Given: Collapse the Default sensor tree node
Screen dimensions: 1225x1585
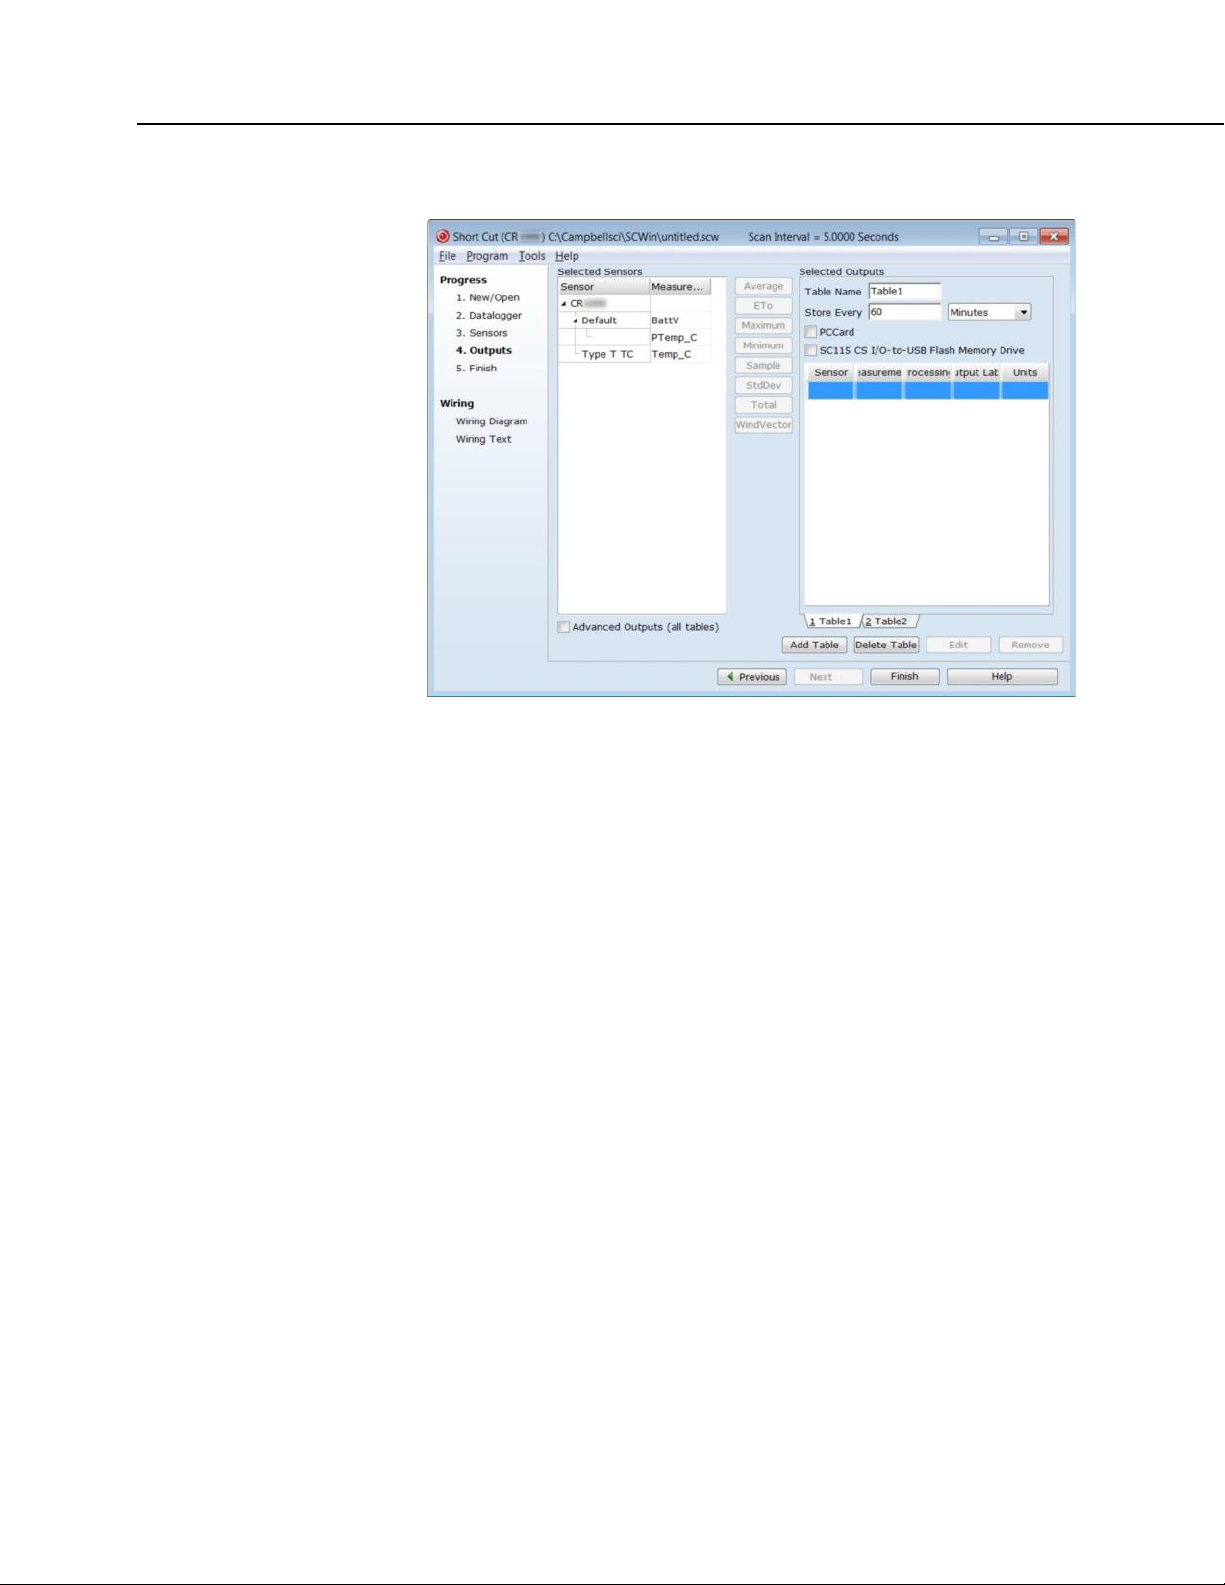Looking at the screenshot, I should (x=576, y=321).
